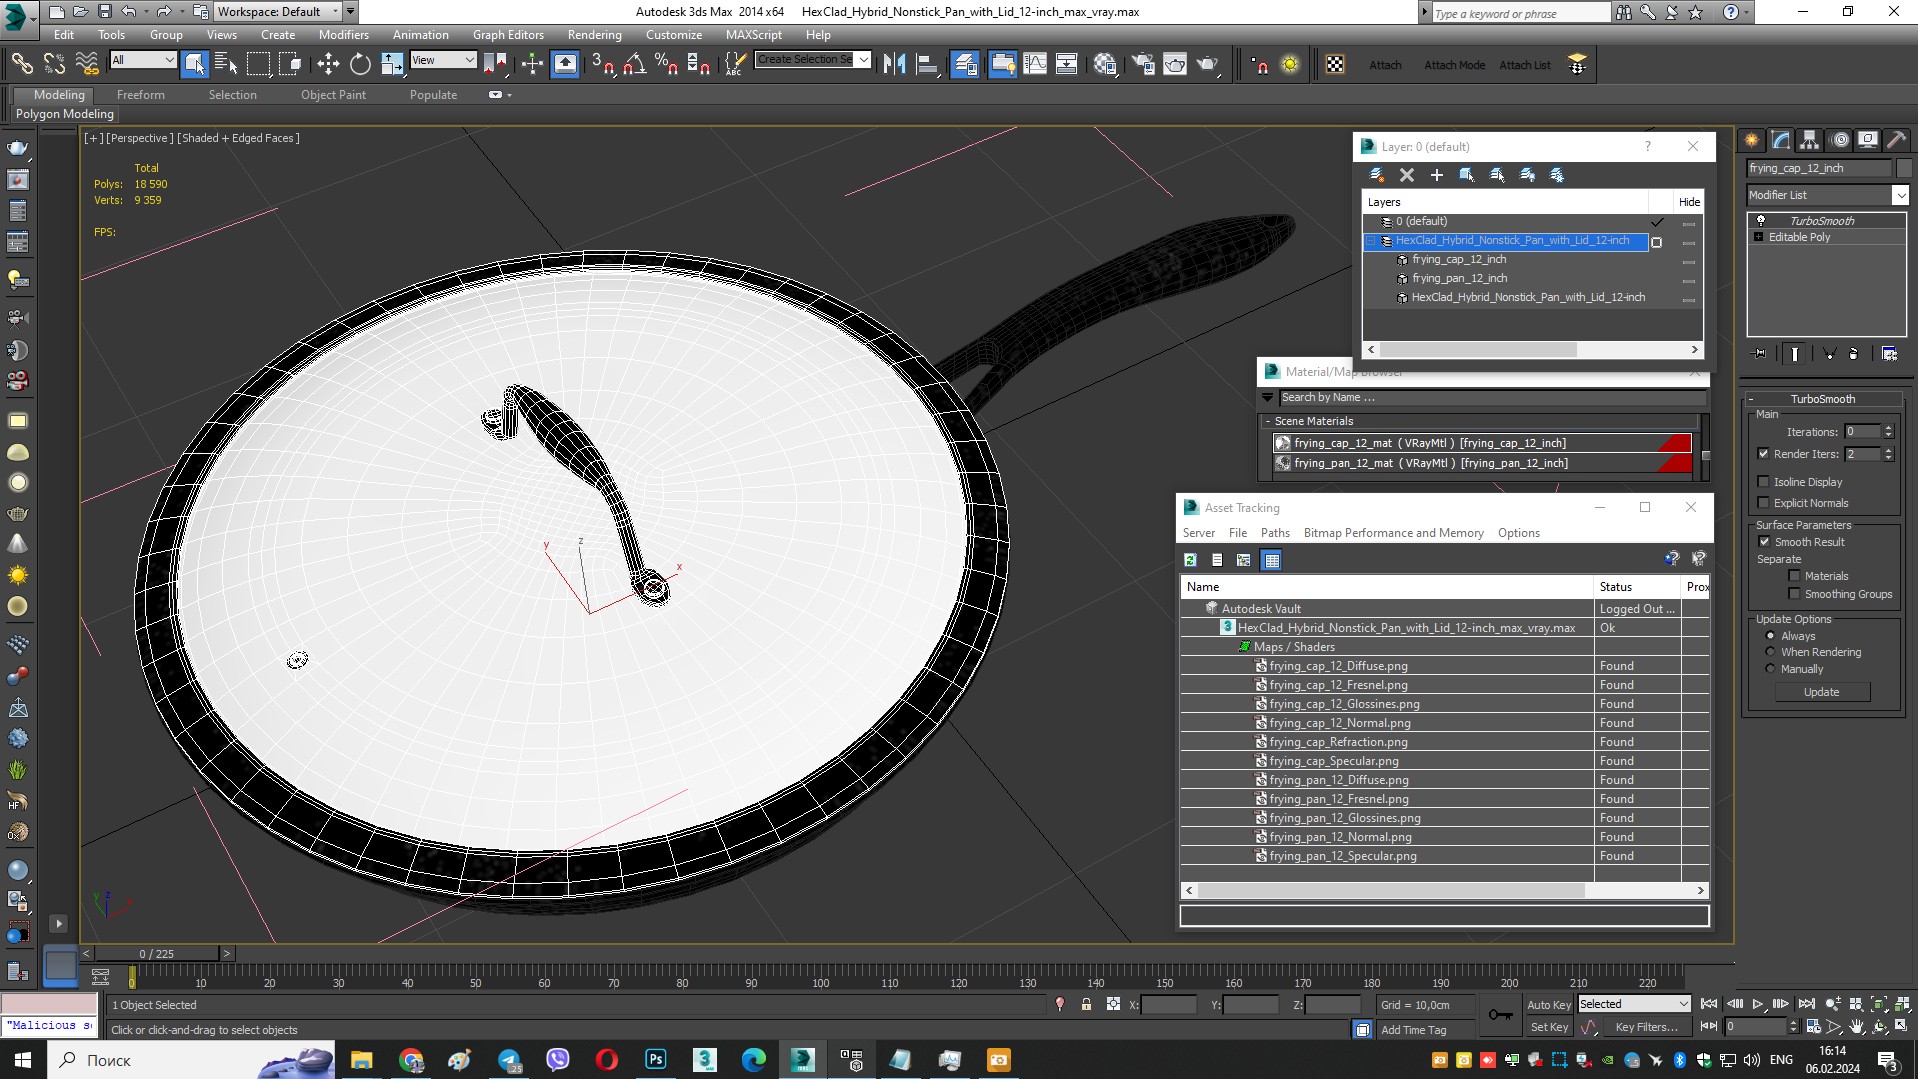The height and width of the screenshot is (1079, 1918).
Task: Open the Motion command panel tab
Action: [1840, 140]
